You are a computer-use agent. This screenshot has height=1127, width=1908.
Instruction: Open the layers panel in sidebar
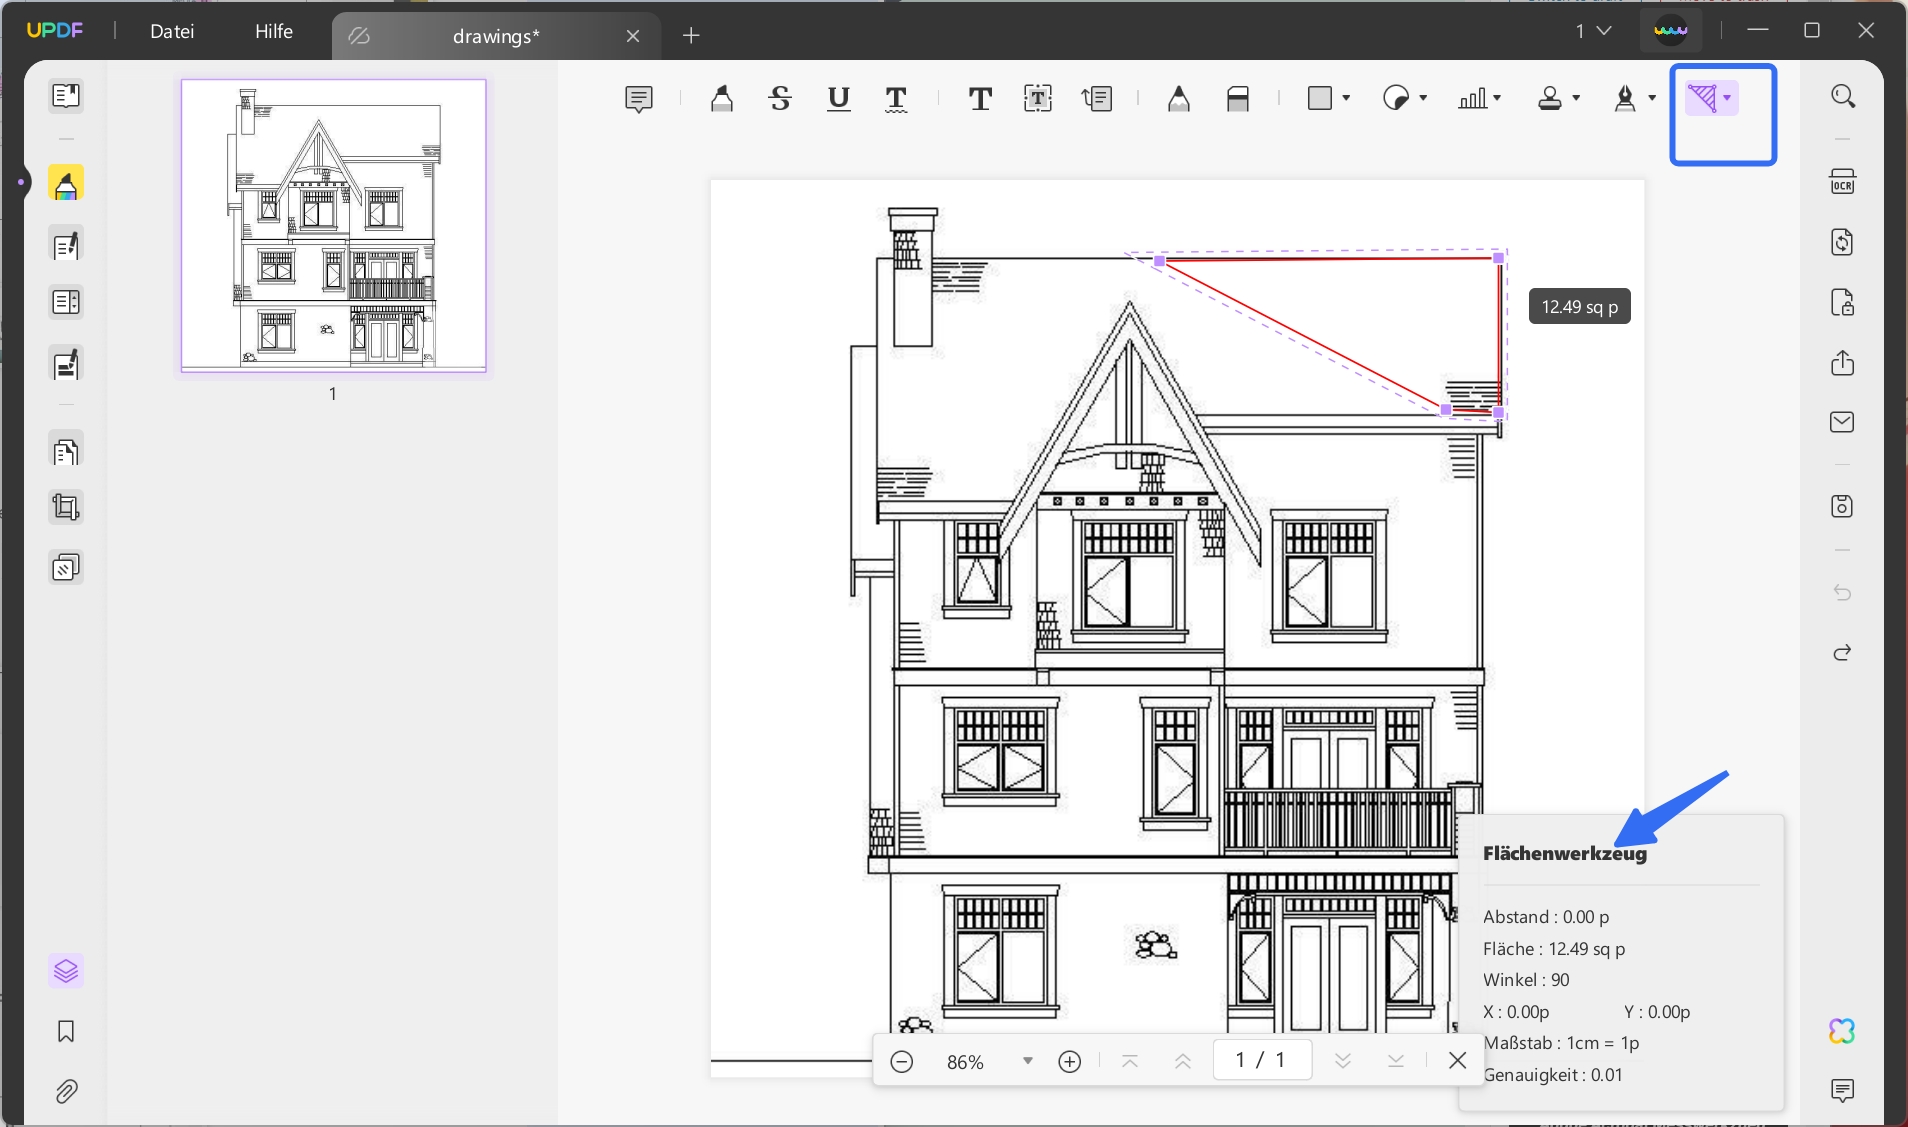click(66, 971)
